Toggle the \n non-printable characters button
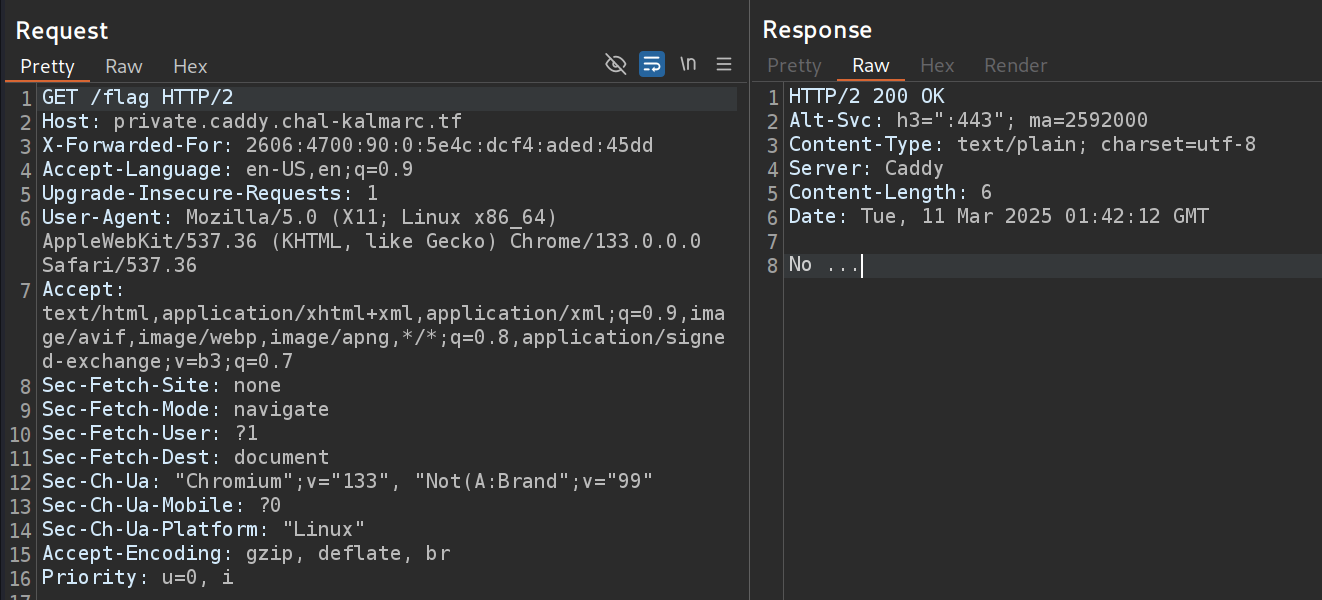This screenshot has width=1322, height=600. (688, 64)
